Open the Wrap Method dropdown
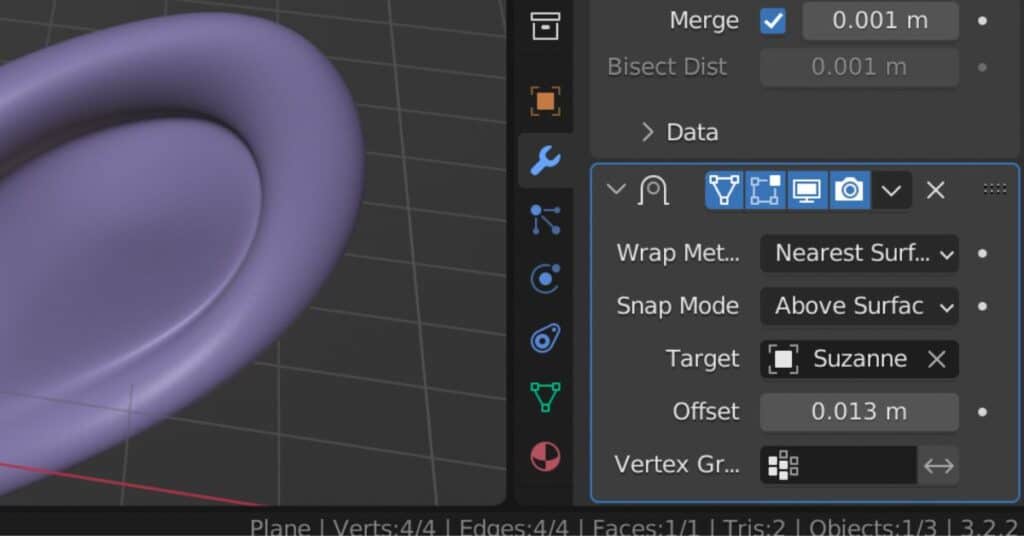Screen dimensions: 1024x536 click(x=859, y=253)
